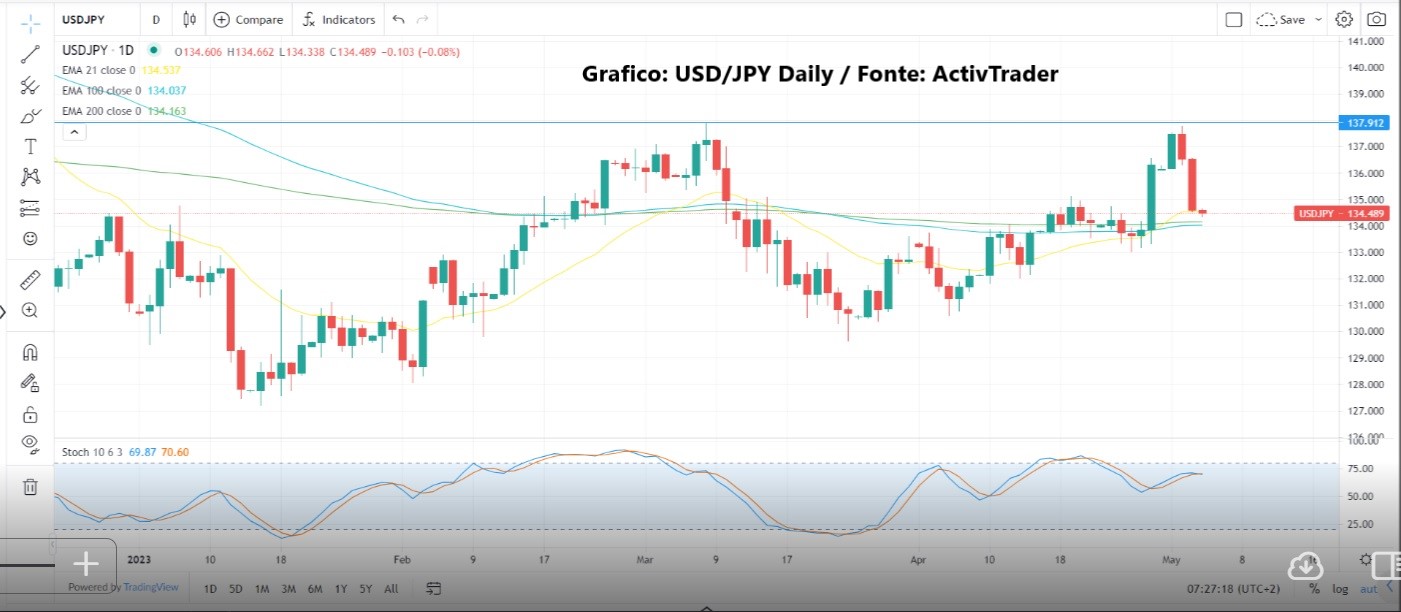Open the D timeframe interval dropdown
Image resolution: width=1401 pixels, height=612 pixels.
click(x=156, y=19)
